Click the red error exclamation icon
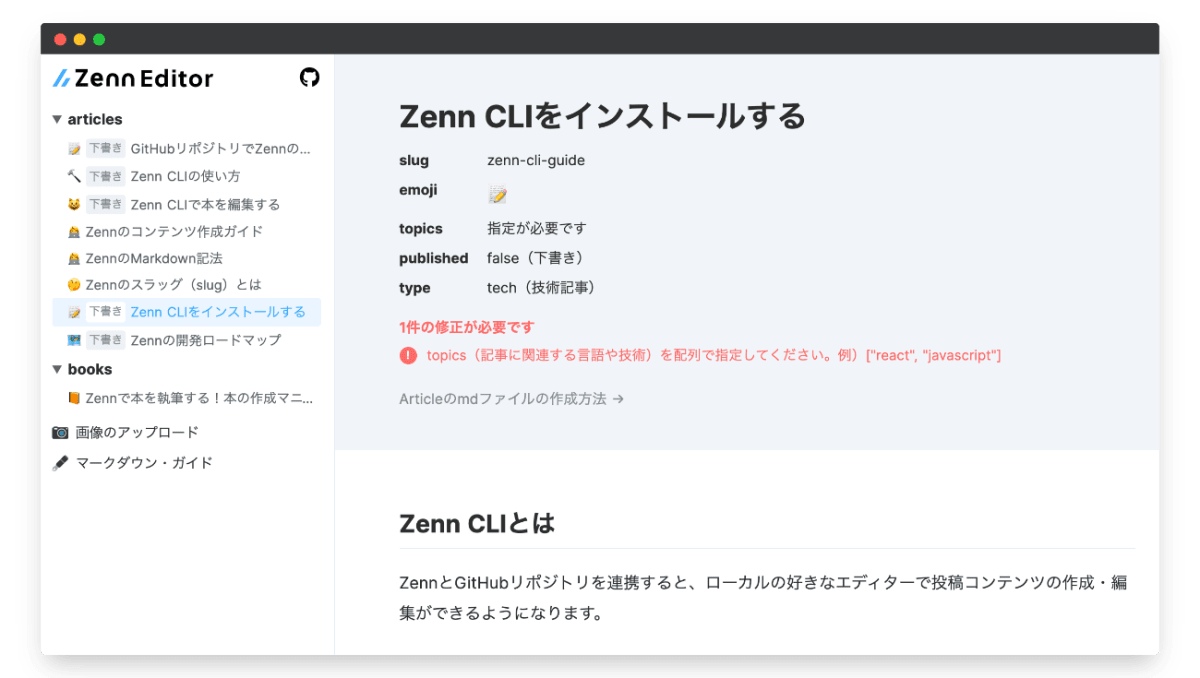 pos(408,355)
